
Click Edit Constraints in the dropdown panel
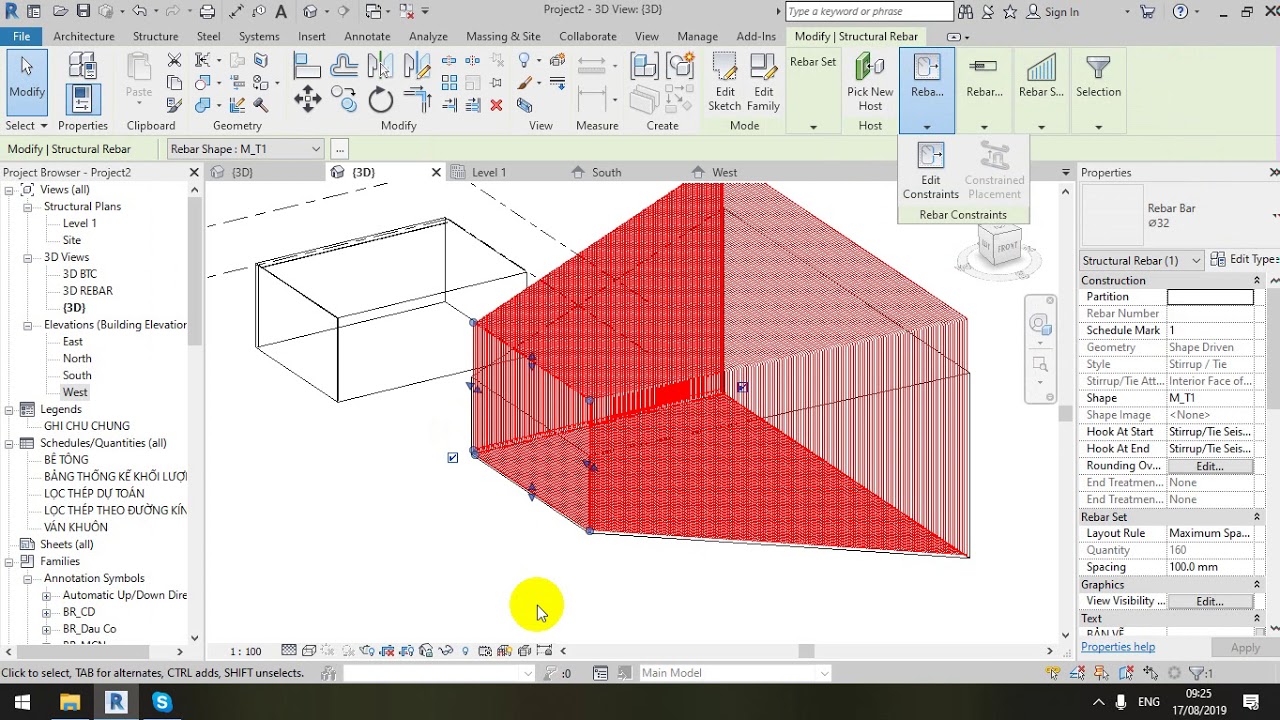[930, 172]
